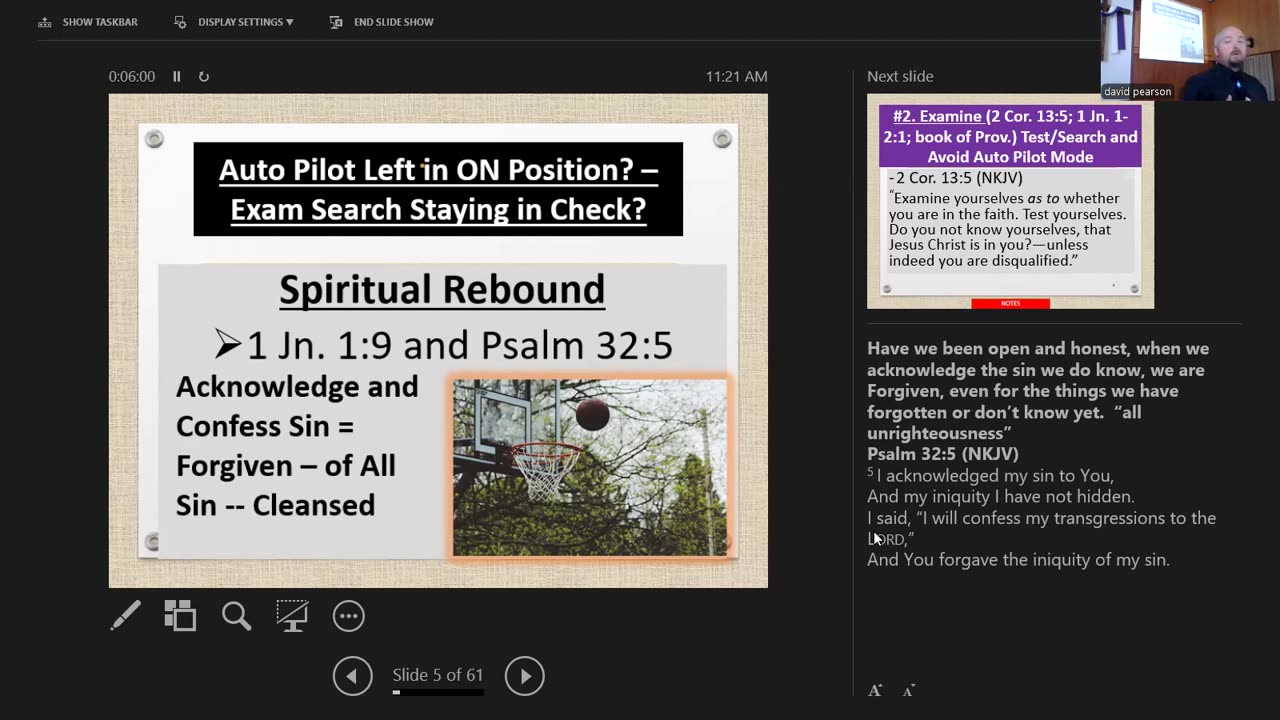Image resolution: width=1280 pixels, height=720 pixels.
Task: Click the '1 Jn. 1:9 and Psalm 32:5' line
Action: 444,344
